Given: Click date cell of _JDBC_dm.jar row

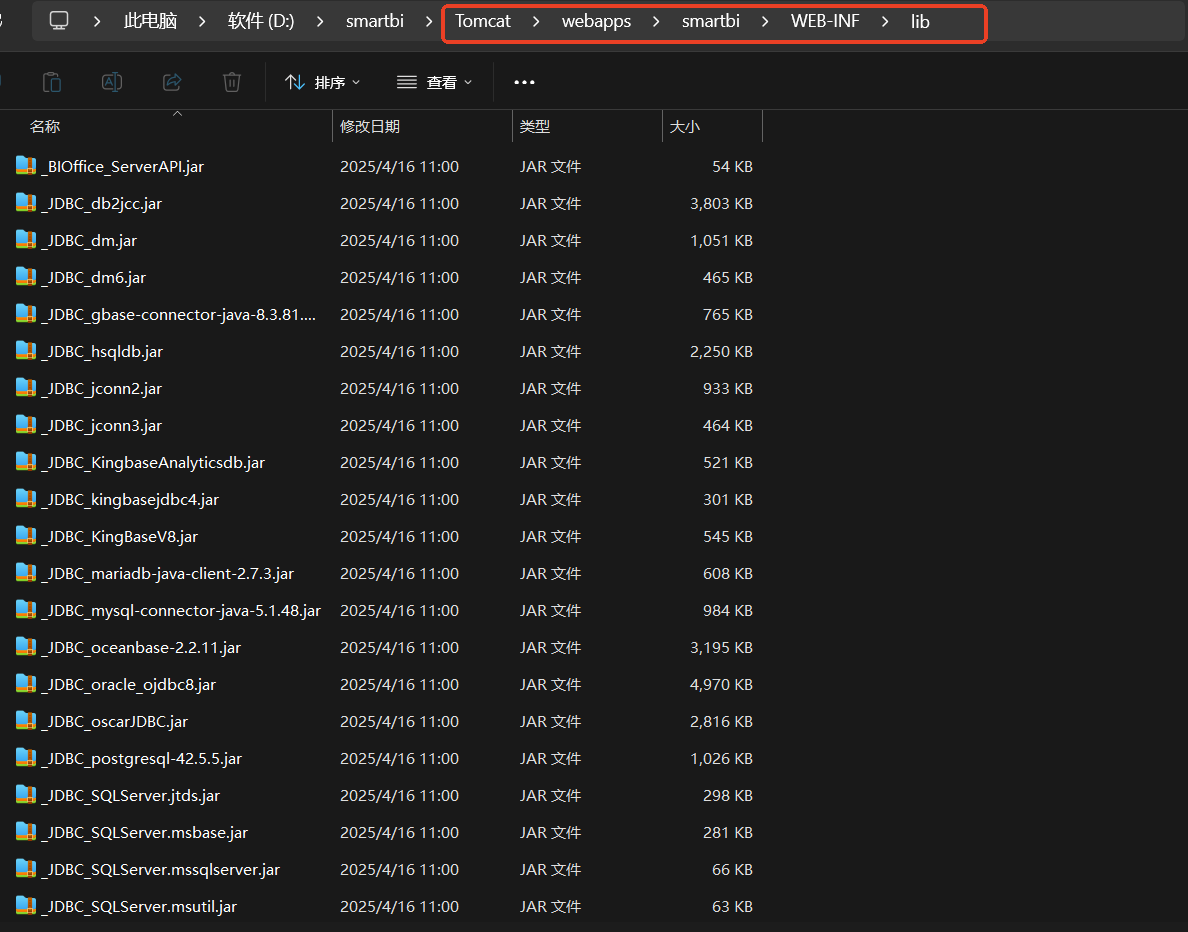Looking at the screenshot, I should tap(399, 241).
